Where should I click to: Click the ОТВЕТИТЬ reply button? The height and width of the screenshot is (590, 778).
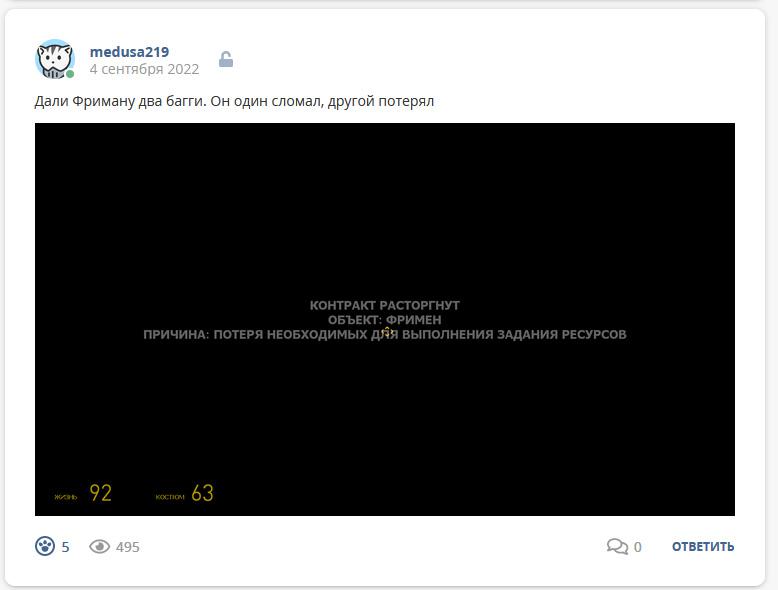[703, 546]
